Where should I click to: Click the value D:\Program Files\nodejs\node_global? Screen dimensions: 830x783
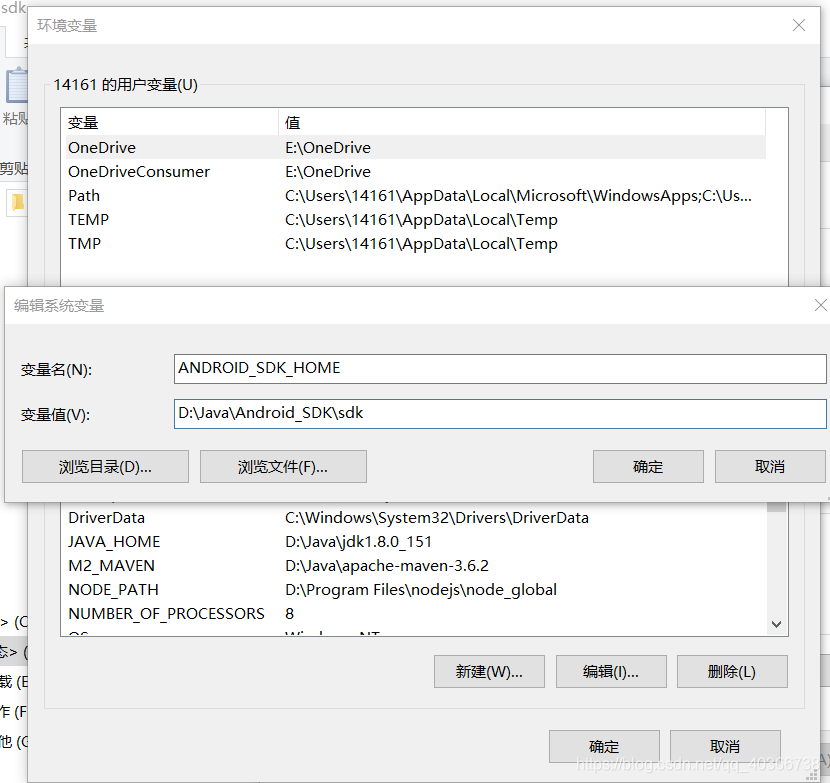click(421, 589)
